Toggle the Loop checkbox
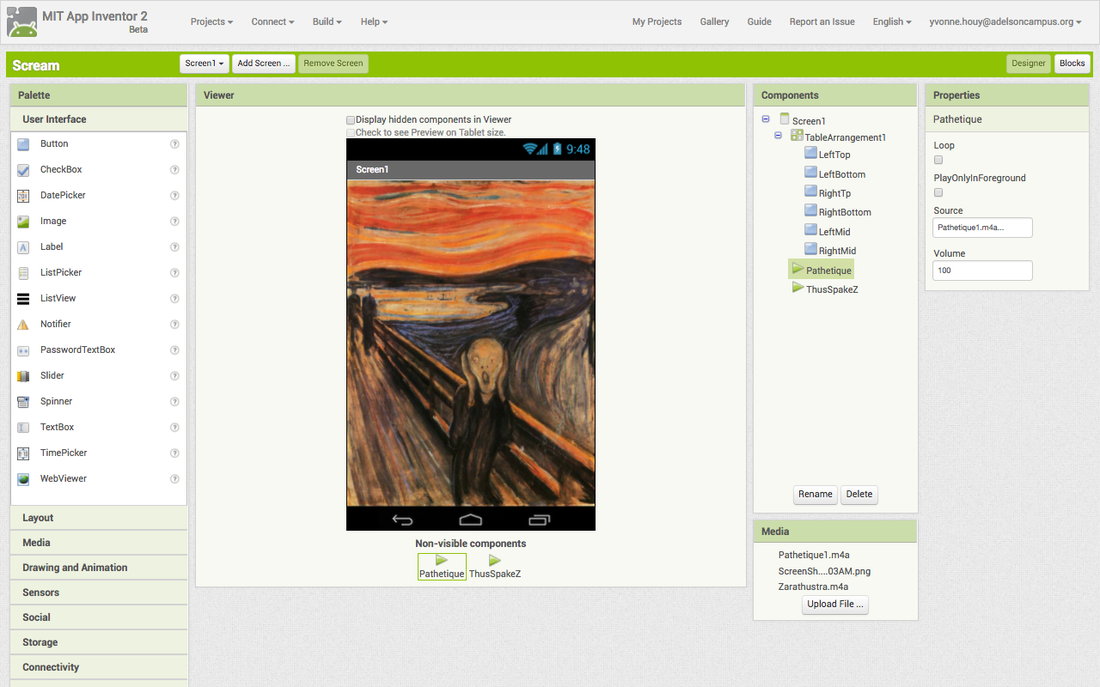1100x687 pixels. [x=938, y=160]
